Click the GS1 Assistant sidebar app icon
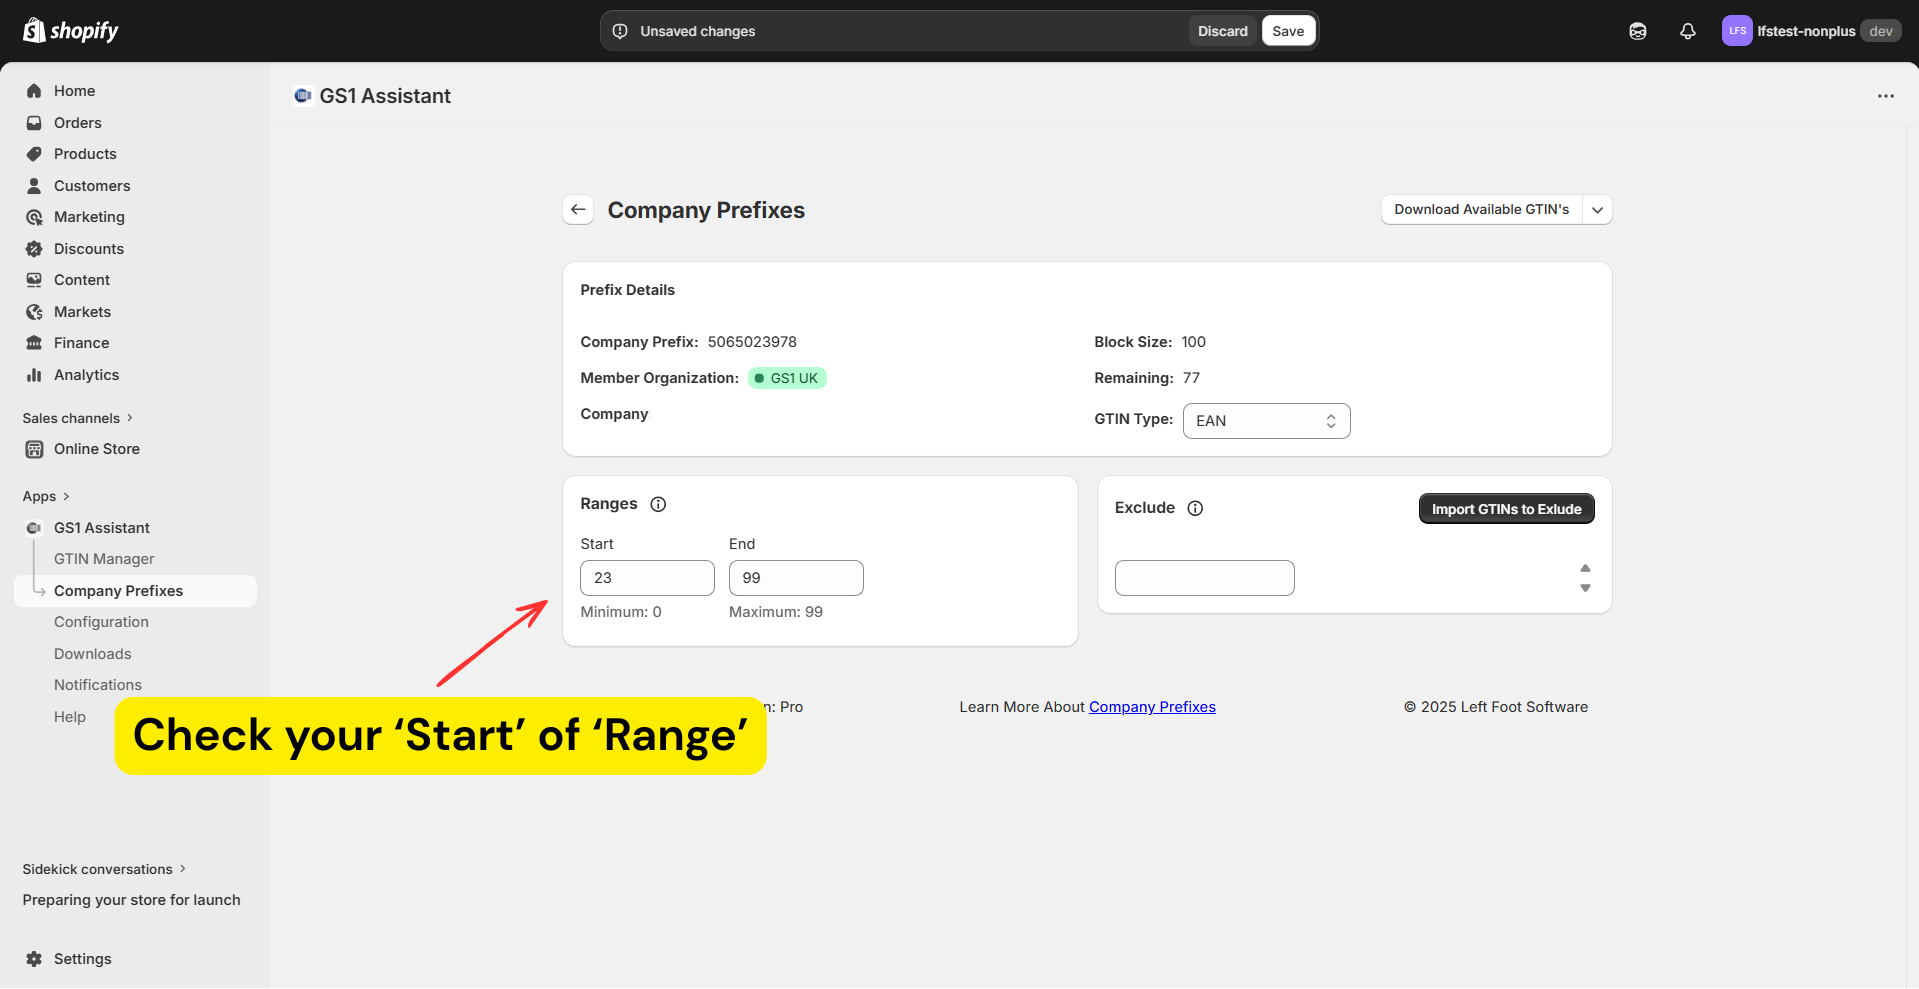The image size is (1919, 989). coord(34,528)
